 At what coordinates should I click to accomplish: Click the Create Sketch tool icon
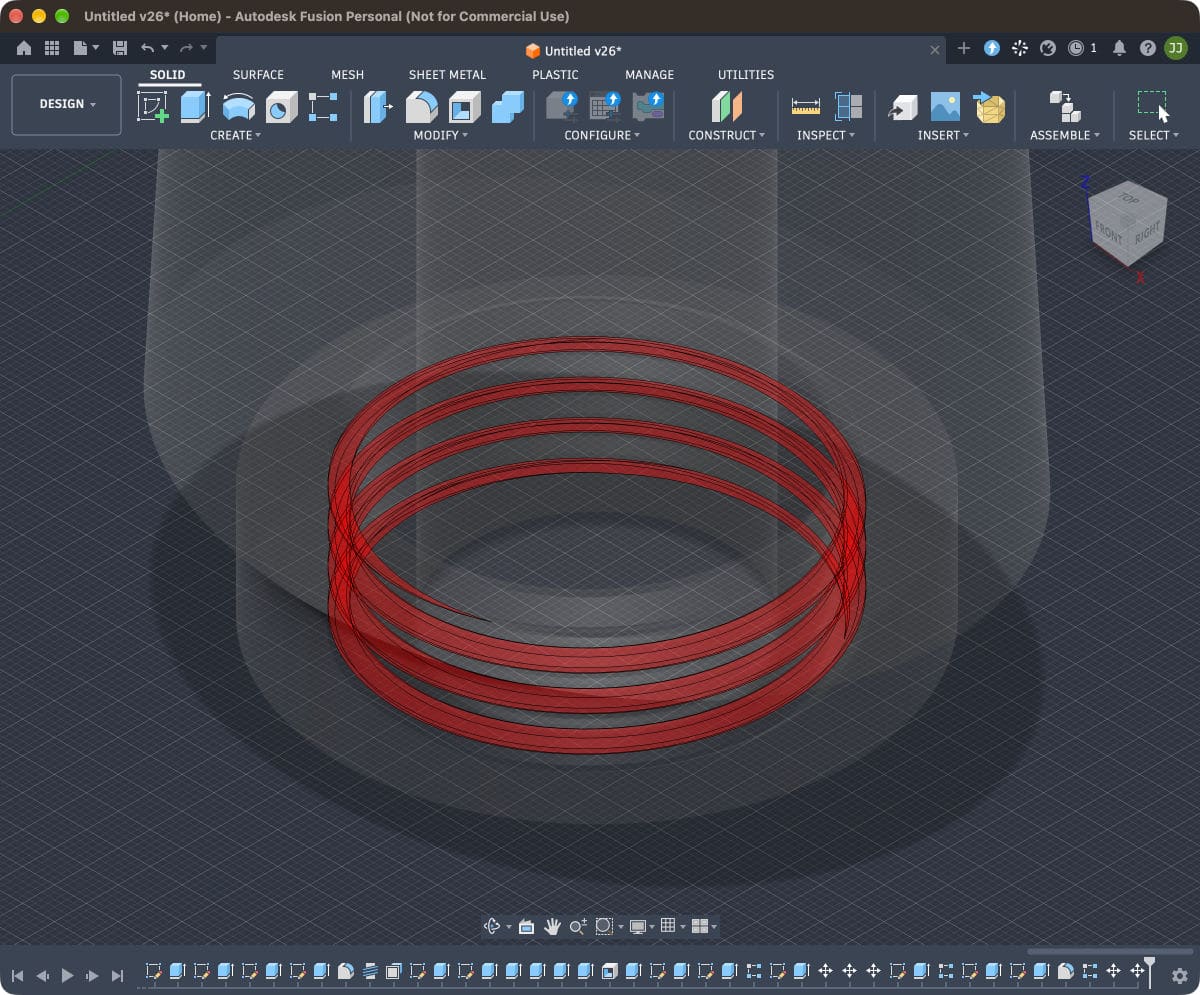pos(153,106)
